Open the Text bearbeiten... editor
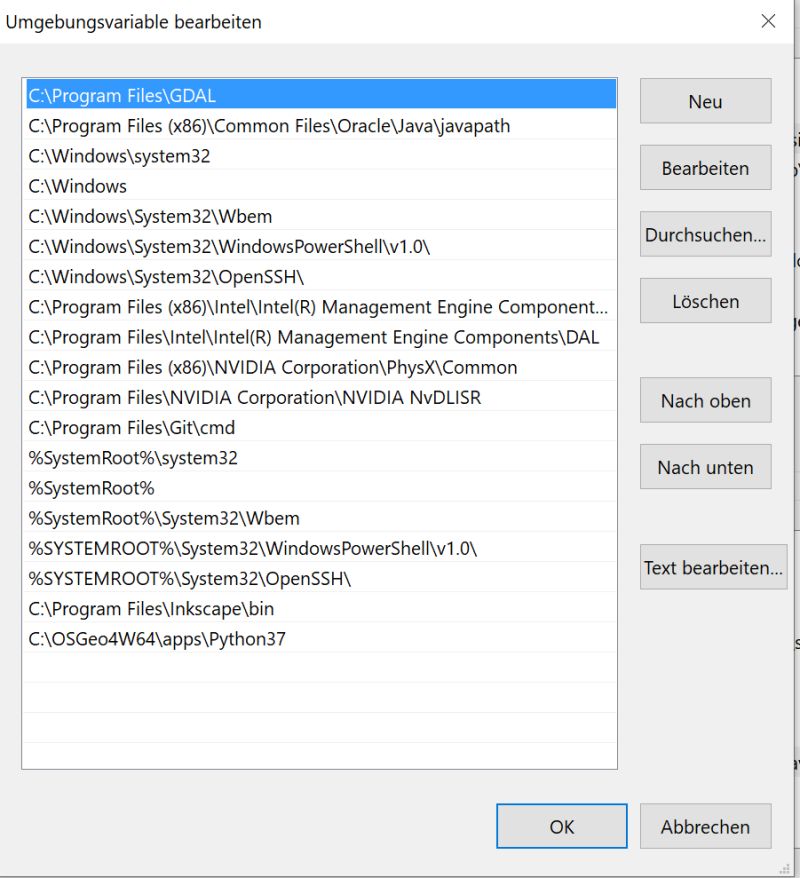Viewport: 800px width, 878px height. [x=713, y=567]
